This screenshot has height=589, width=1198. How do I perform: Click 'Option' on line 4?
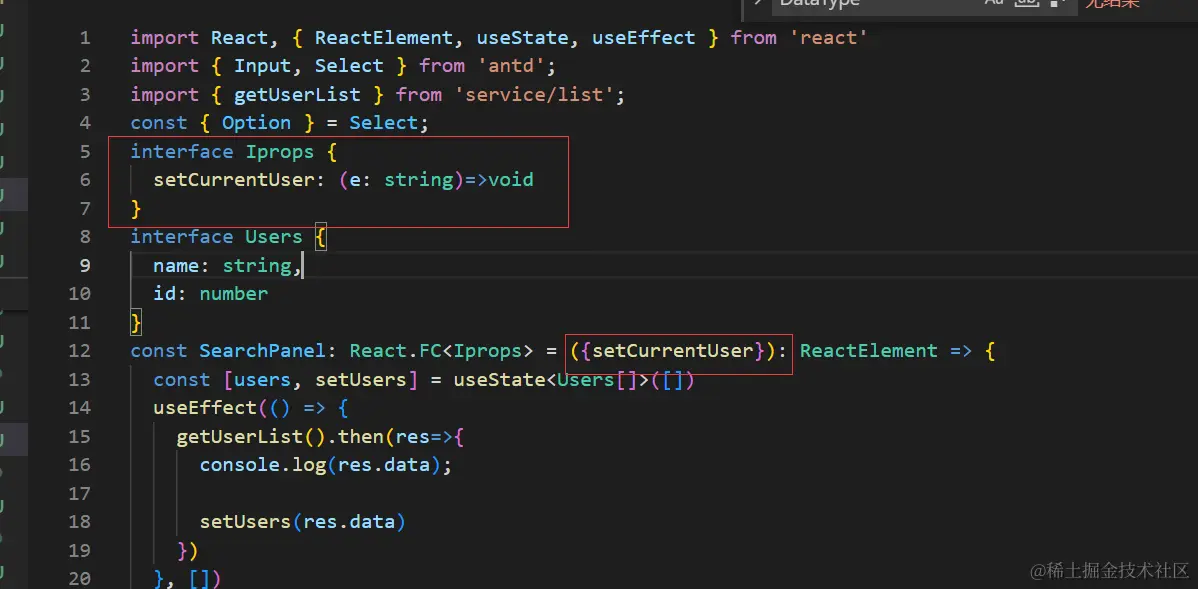257,123
